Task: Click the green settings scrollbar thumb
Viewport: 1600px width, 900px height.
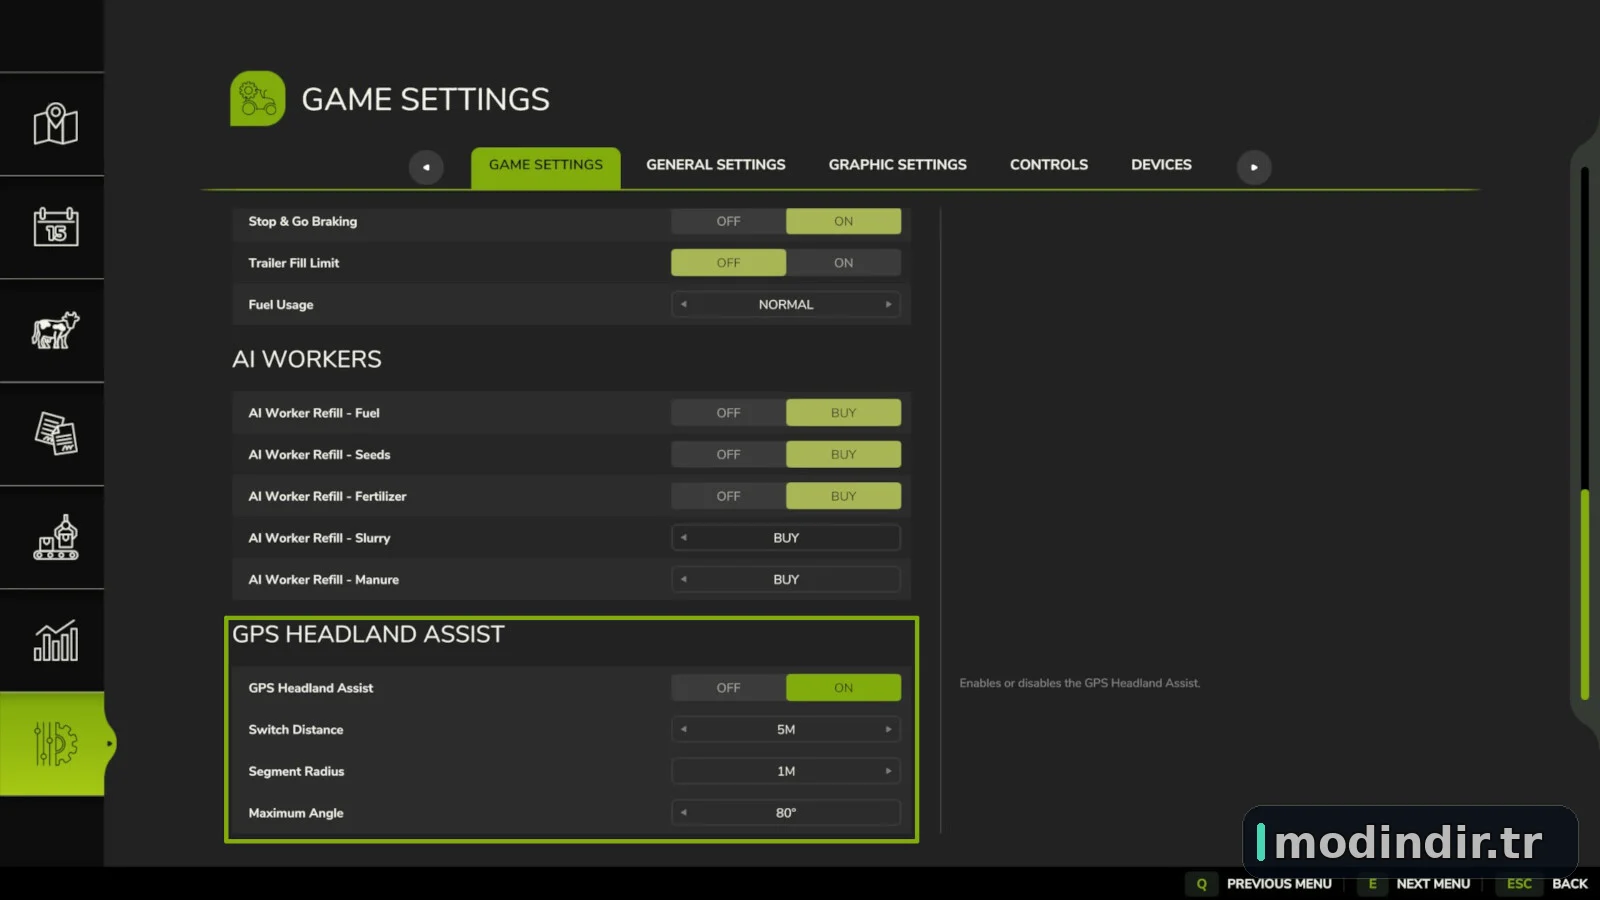Action: point(1585,595)
